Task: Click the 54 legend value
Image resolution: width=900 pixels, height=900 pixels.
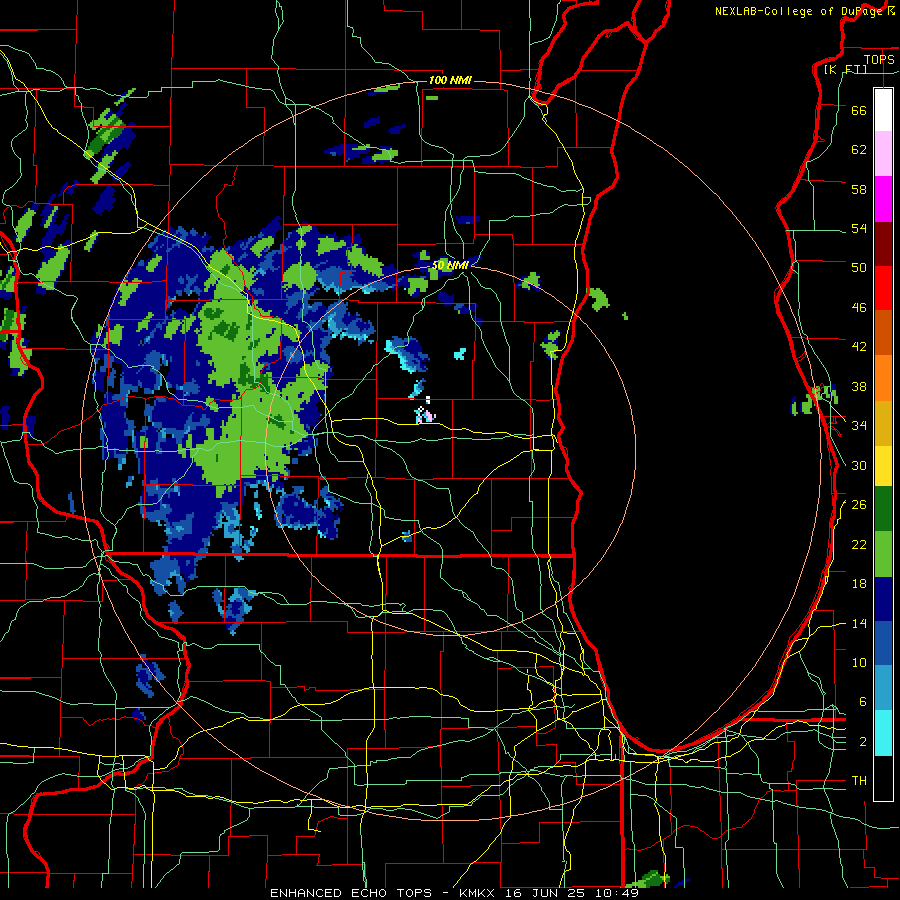Action: click(859, 228)
